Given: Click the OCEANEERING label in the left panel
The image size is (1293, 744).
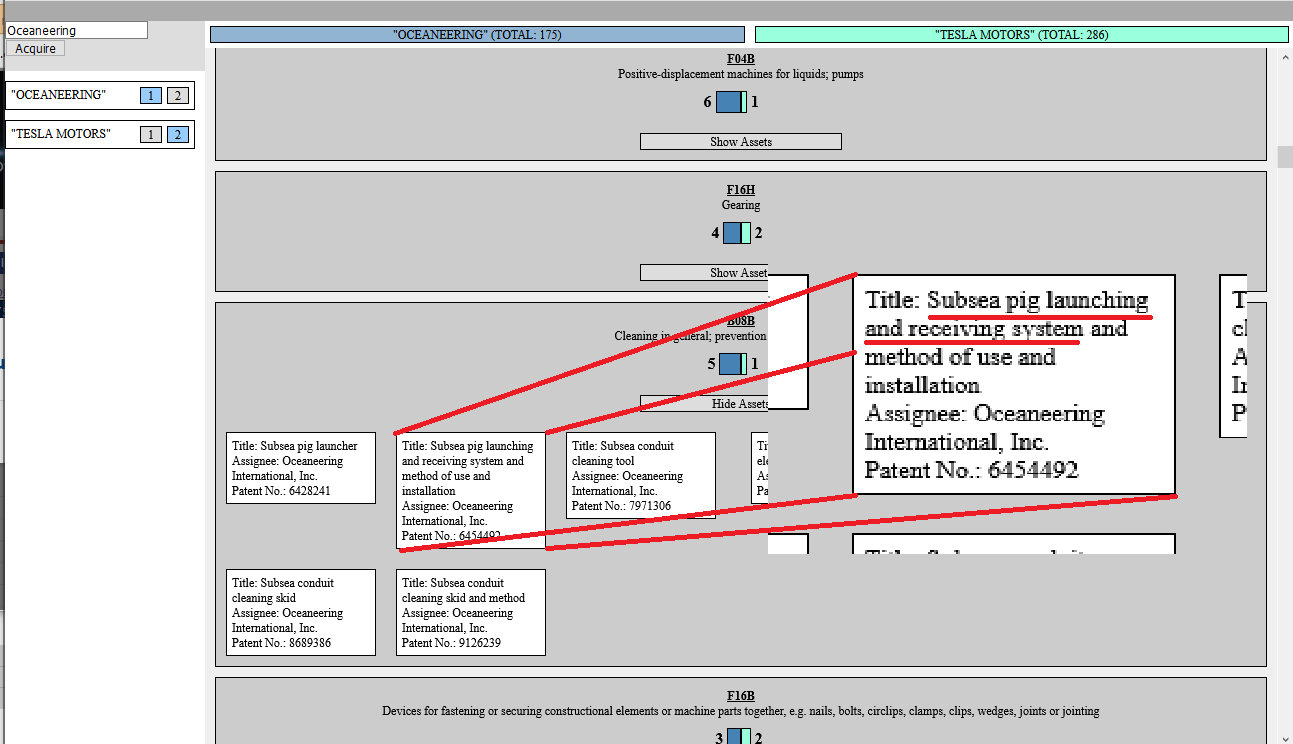Looking at the screenshot, I should [x=58, y=95].
